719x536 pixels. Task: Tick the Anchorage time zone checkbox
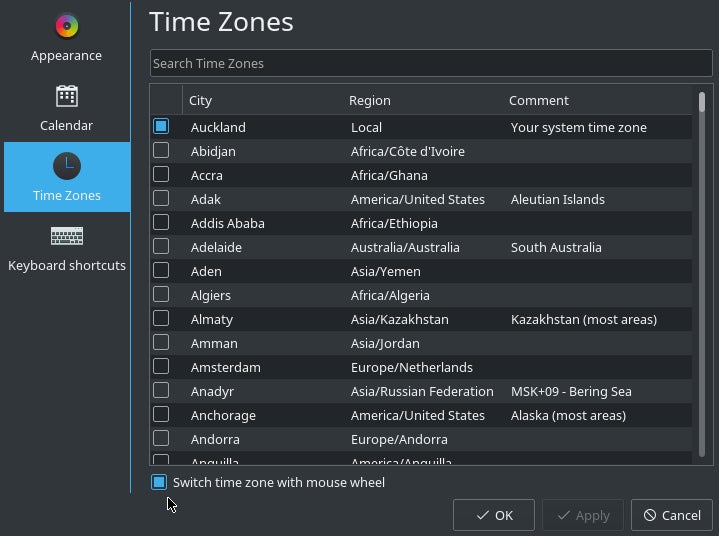tap(161, 415)
